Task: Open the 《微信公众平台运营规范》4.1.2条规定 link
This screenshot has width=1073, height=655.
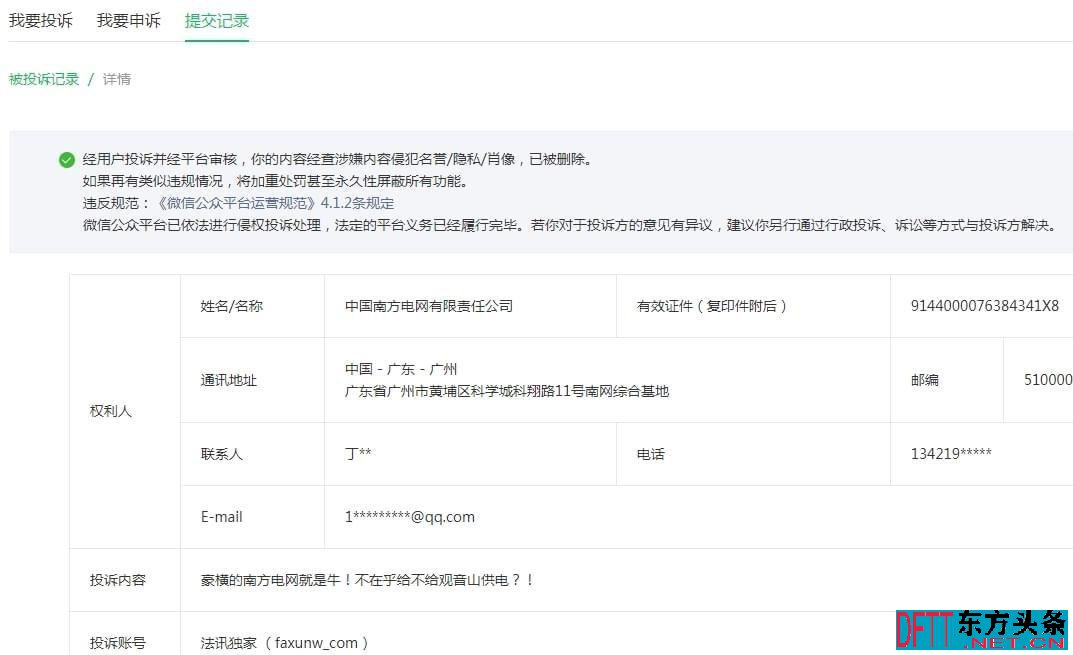Action: (x=275, y=203)
